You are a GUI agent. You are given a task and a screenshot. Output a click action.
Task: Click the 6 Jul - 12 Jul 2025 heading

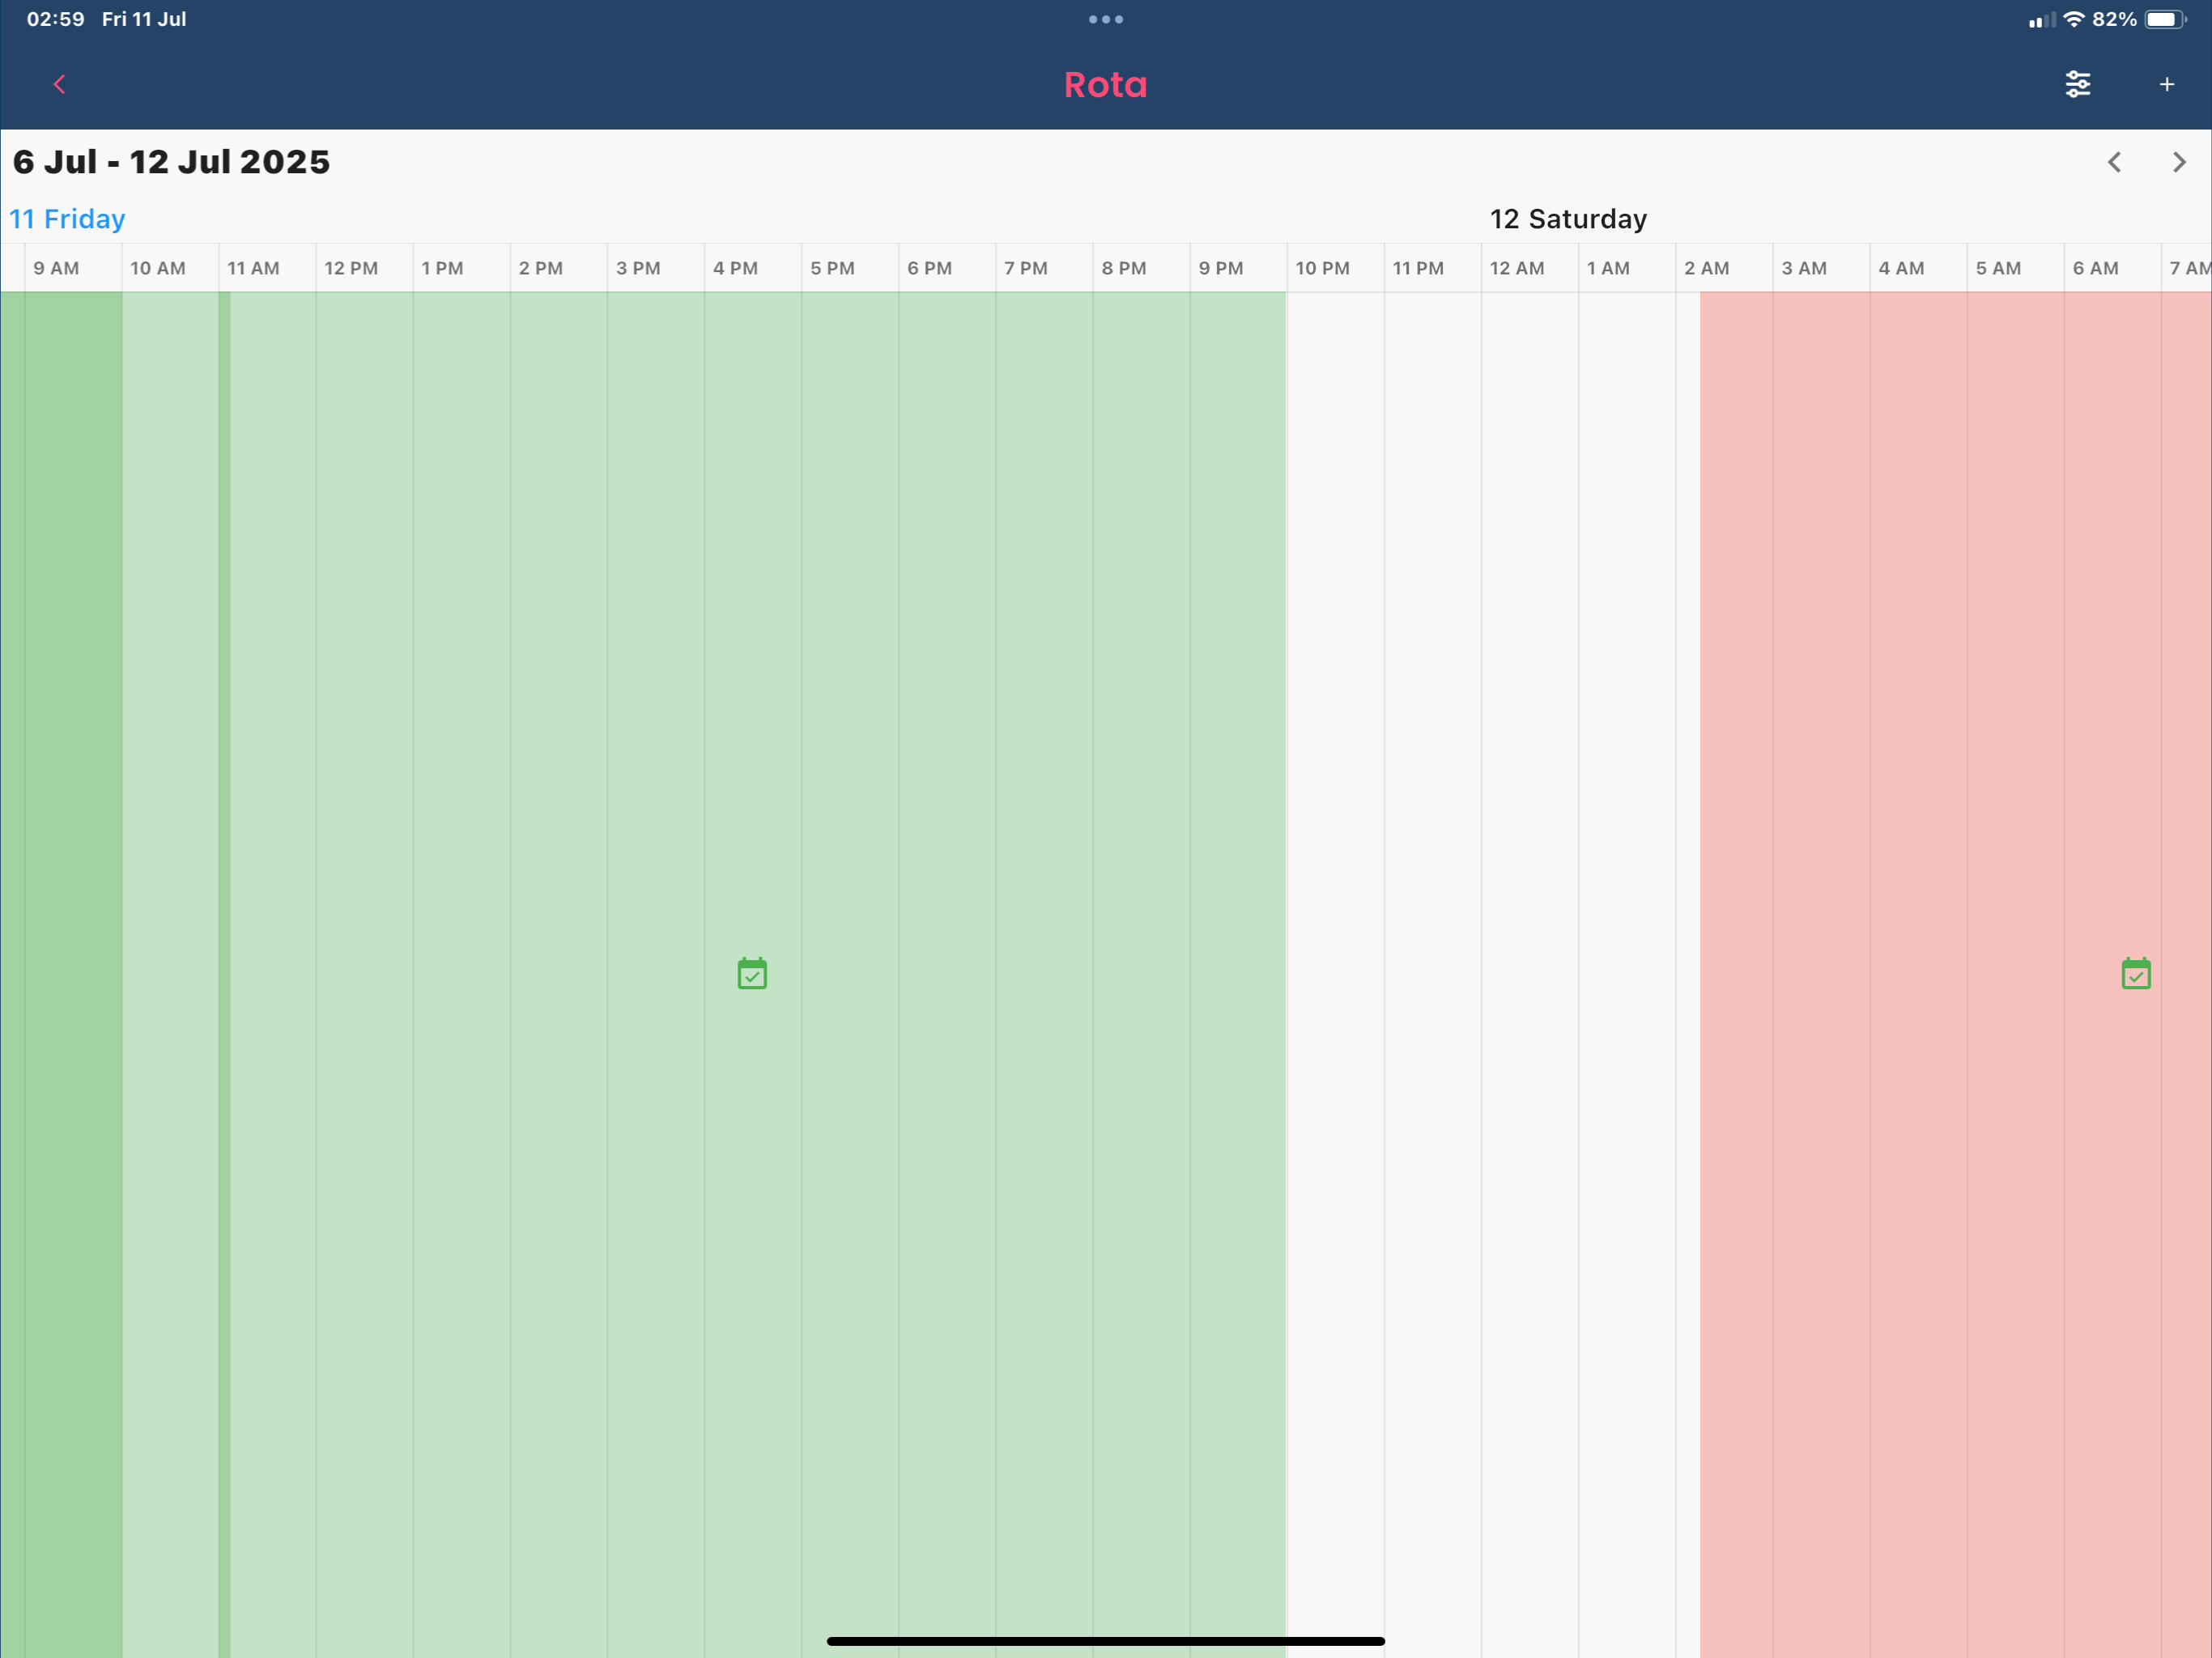click(x=171, y=162)
